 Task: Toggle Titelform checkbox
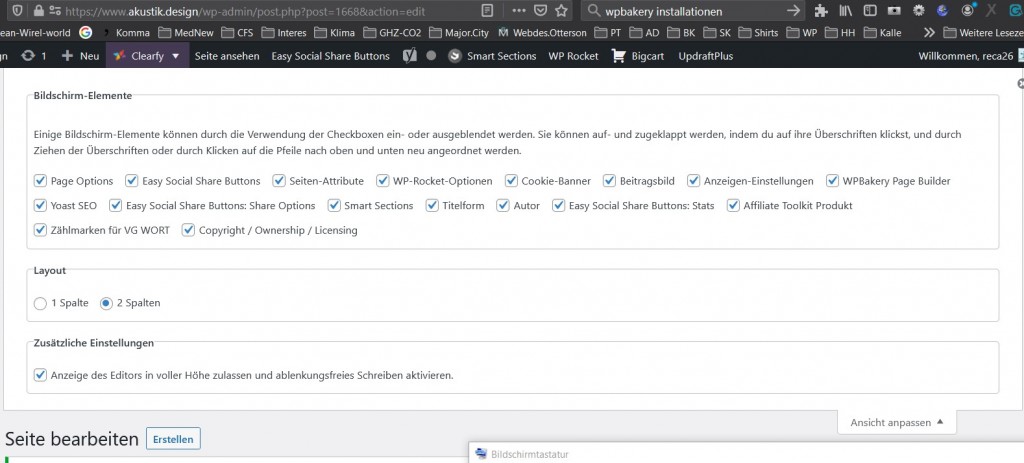(432, 206)
